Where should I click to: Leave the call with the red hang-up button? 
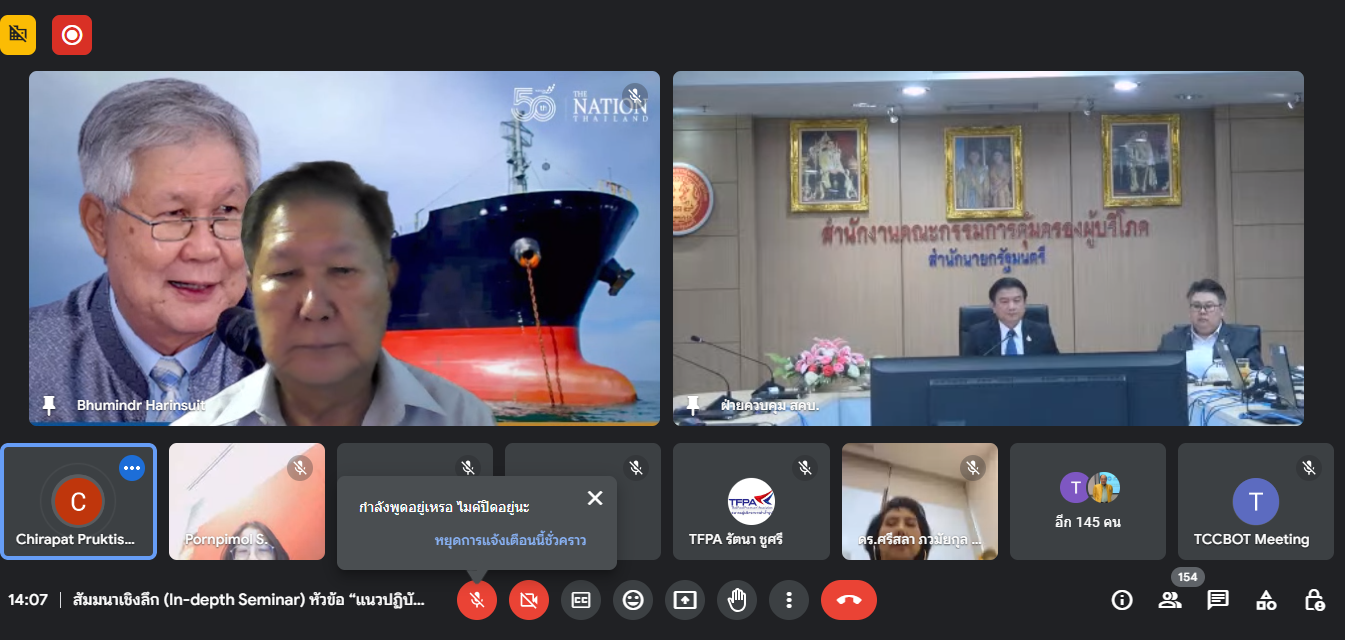coord(849,600)
